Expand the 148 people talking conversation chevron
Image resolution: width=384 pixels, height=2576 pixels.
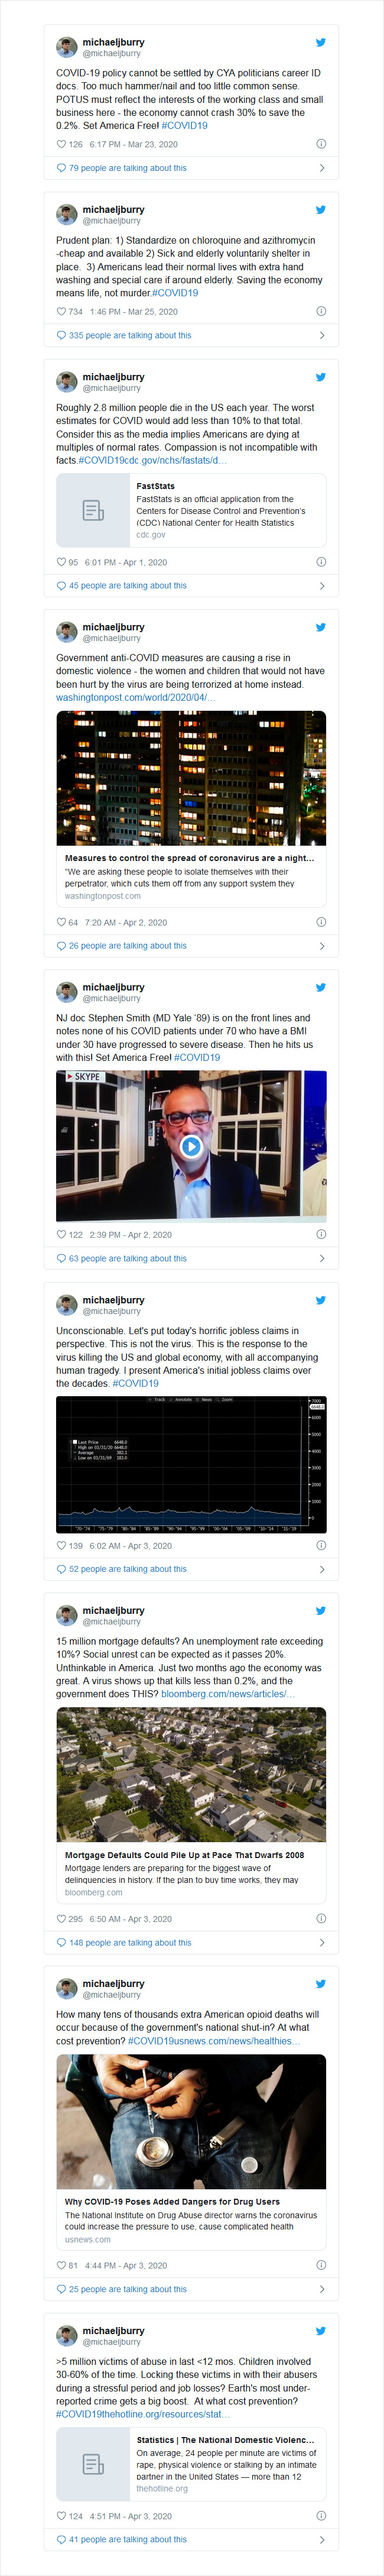(321, 1942)
